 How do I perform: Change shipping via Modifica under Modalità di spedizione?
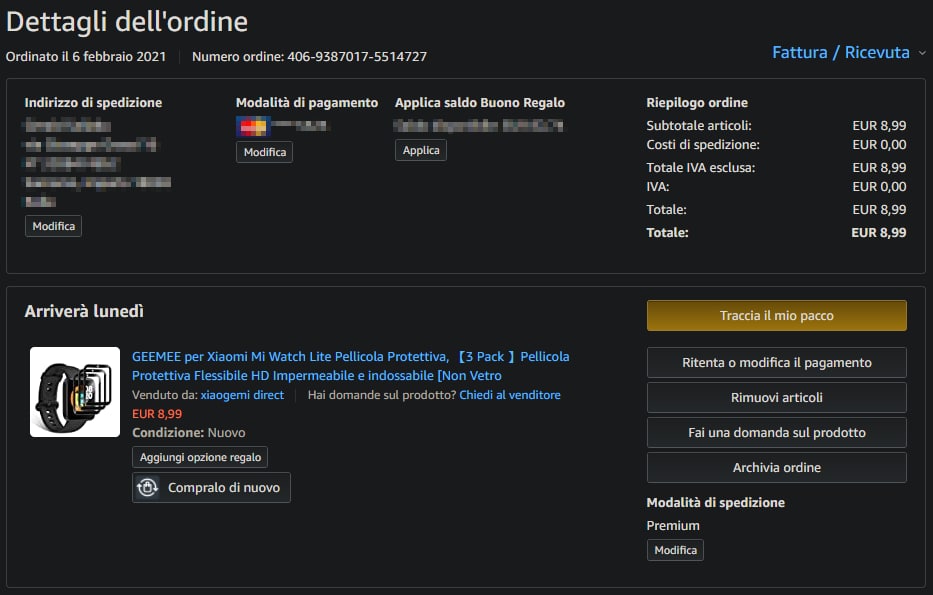click(x=675, y=550)
